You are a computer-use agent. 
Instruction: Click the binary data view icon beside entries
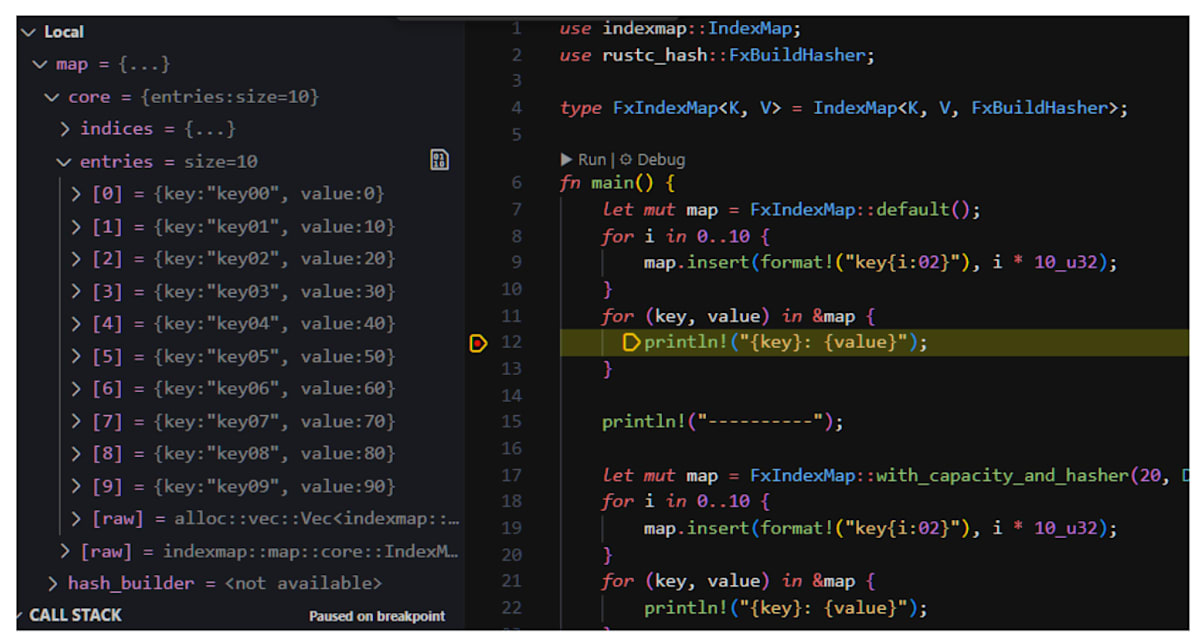pos(439,160)
